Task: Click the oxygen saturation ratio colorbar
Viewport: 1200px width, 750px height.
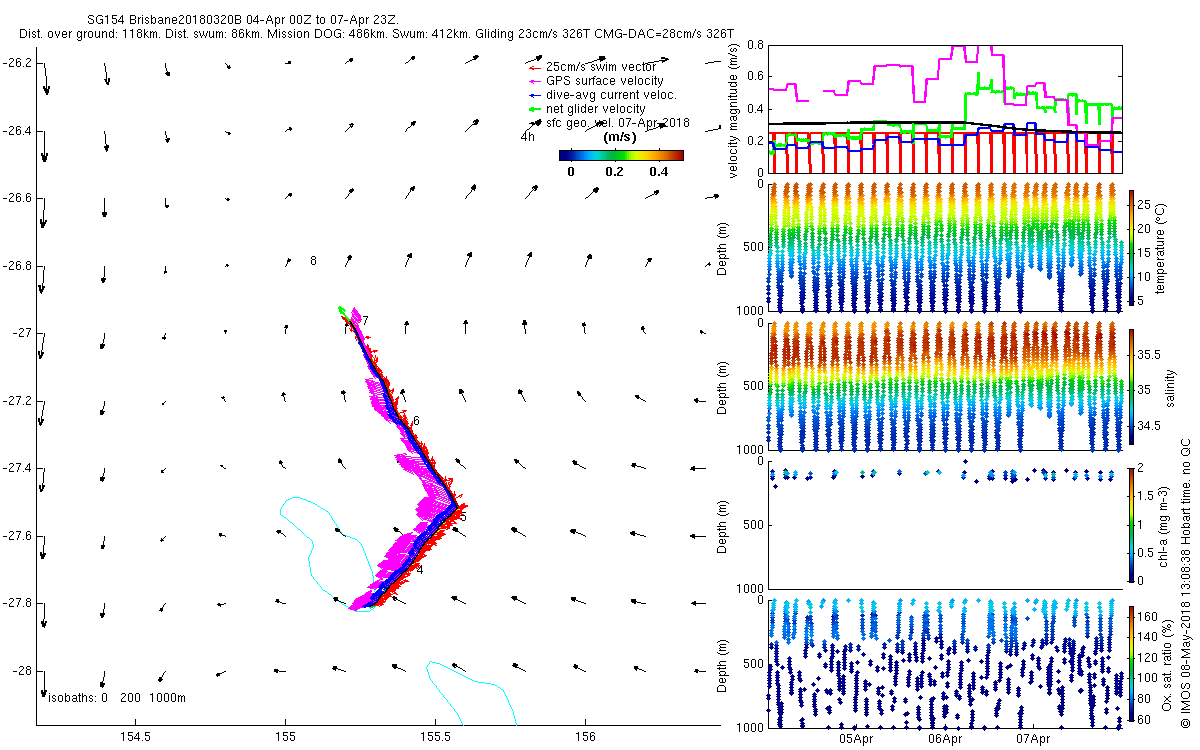Action: click(x=1131, y=662)
